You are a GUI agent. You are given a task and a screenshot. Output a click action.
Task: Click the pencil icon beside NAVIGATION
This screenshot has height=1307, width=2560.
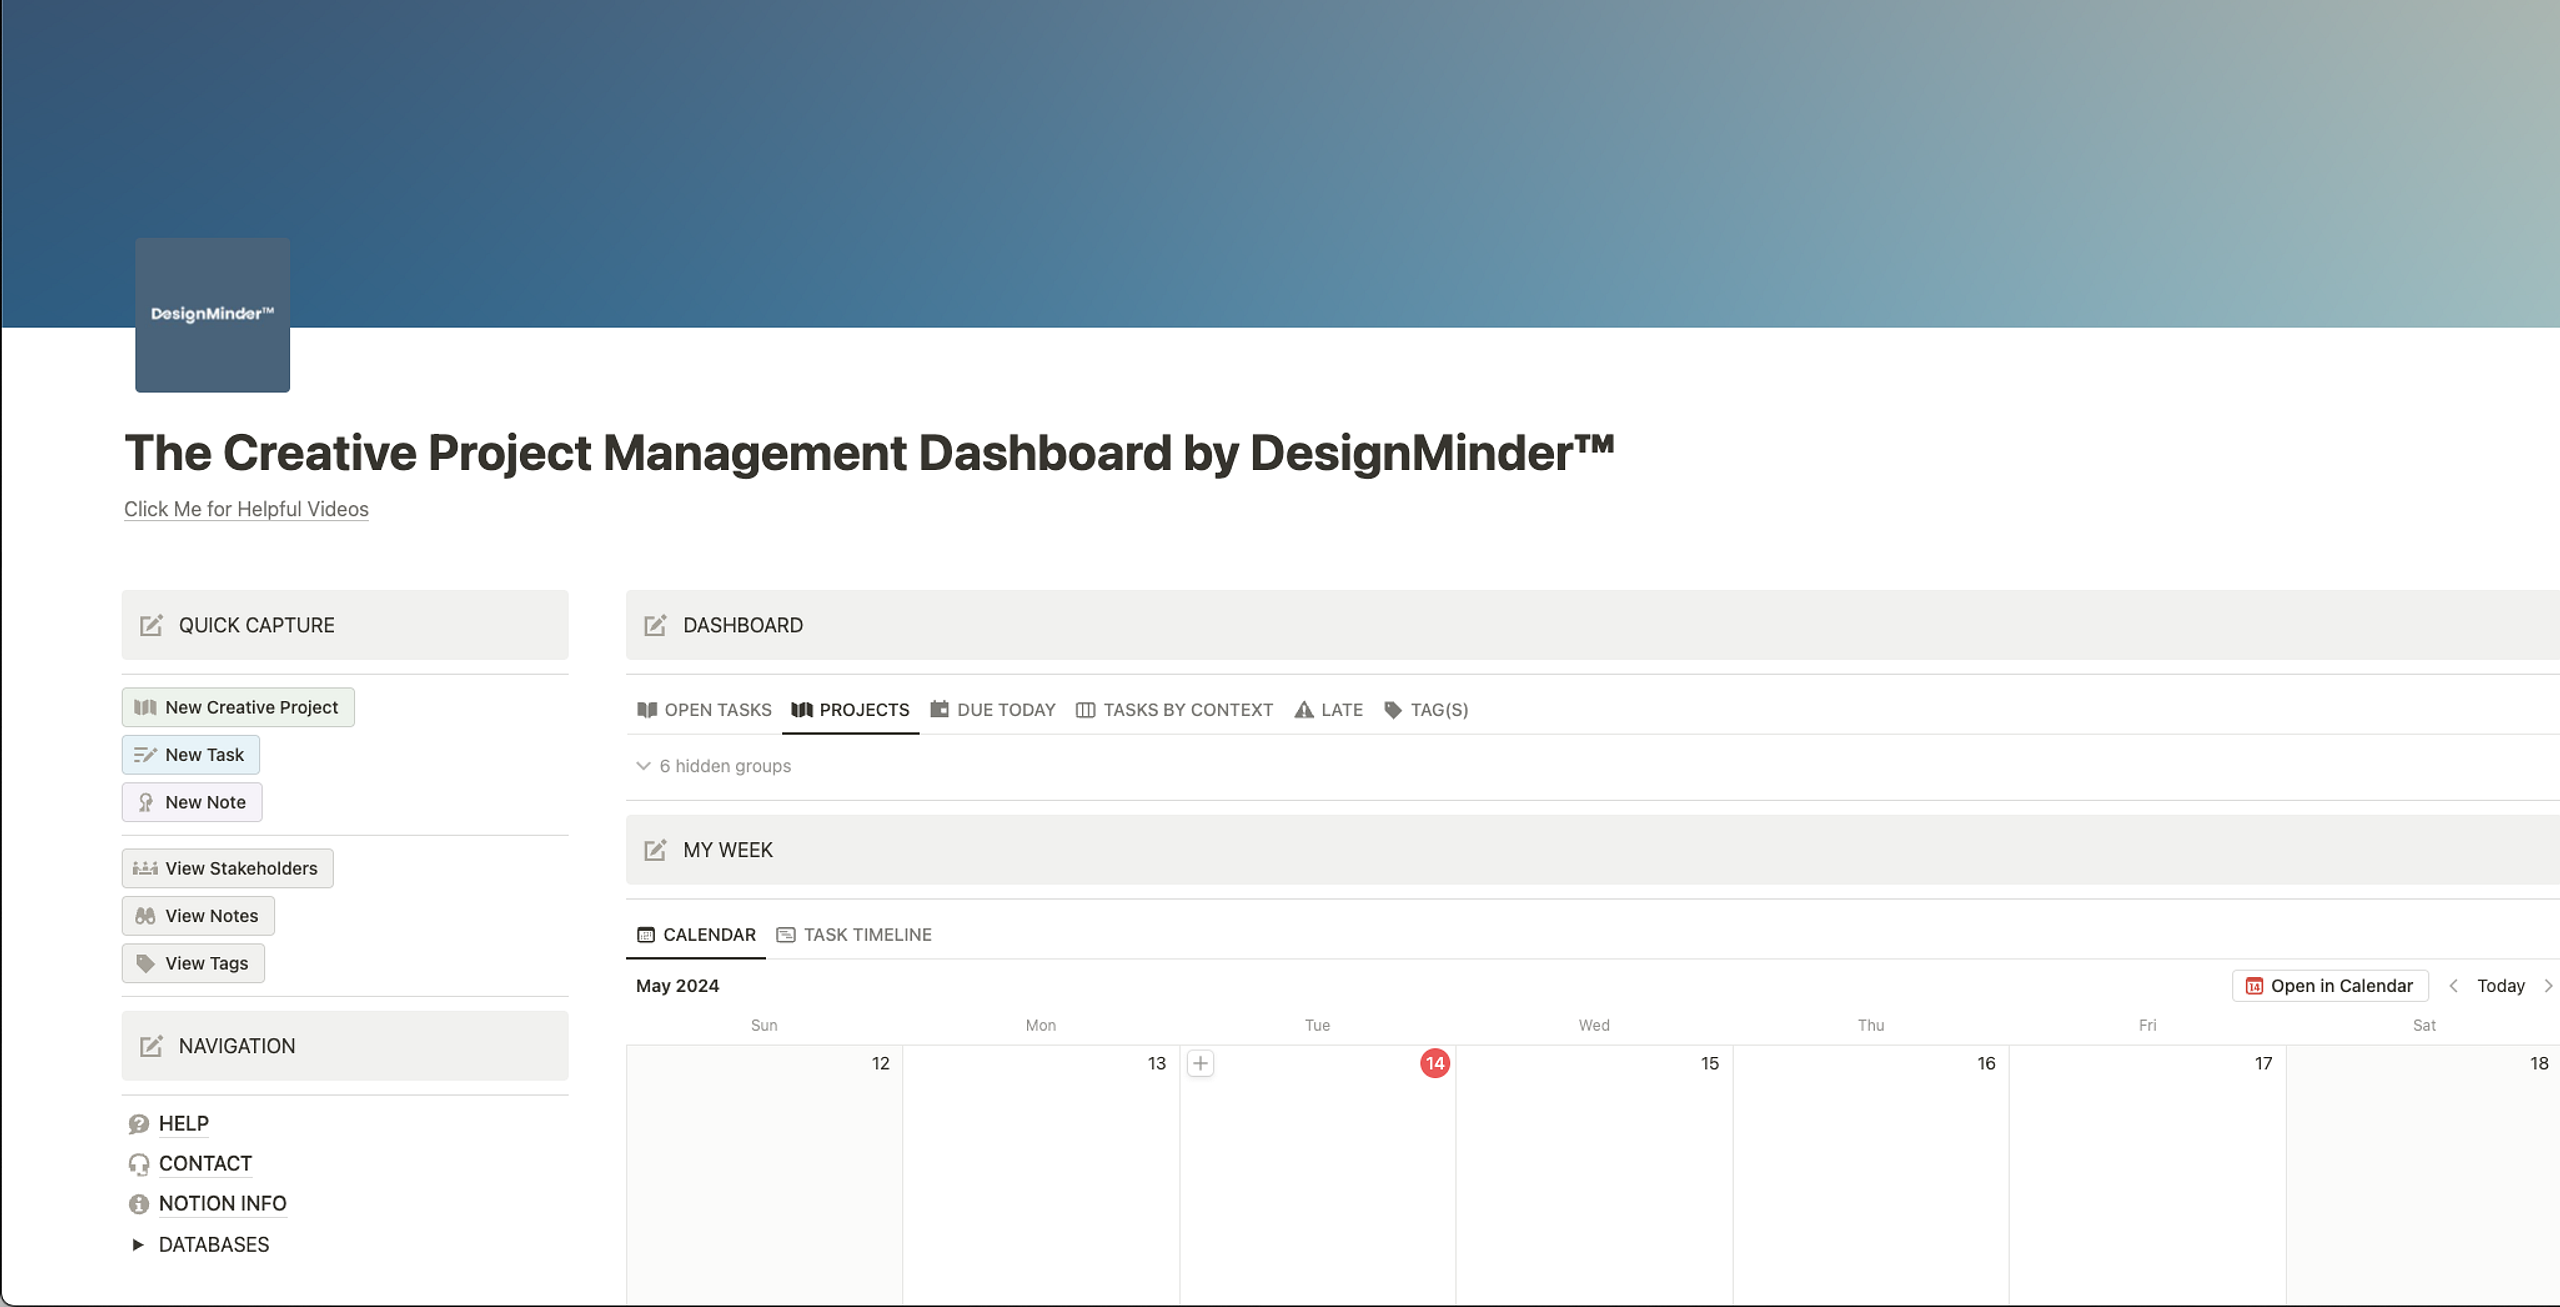click(x=151, y=1046)
